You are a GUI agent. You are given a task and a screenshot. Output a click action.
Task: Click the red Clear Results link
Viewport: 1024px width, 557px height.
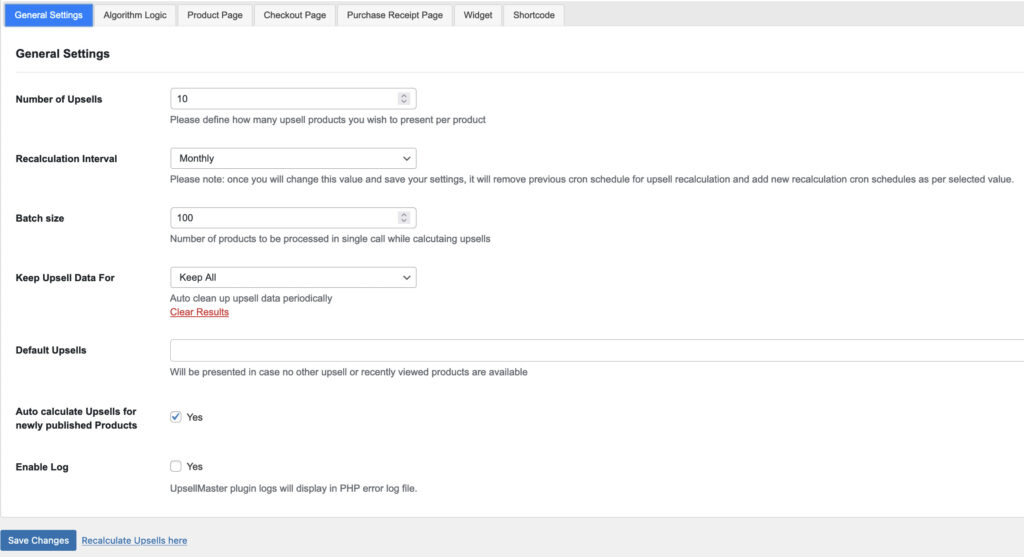tap(199, 312)
